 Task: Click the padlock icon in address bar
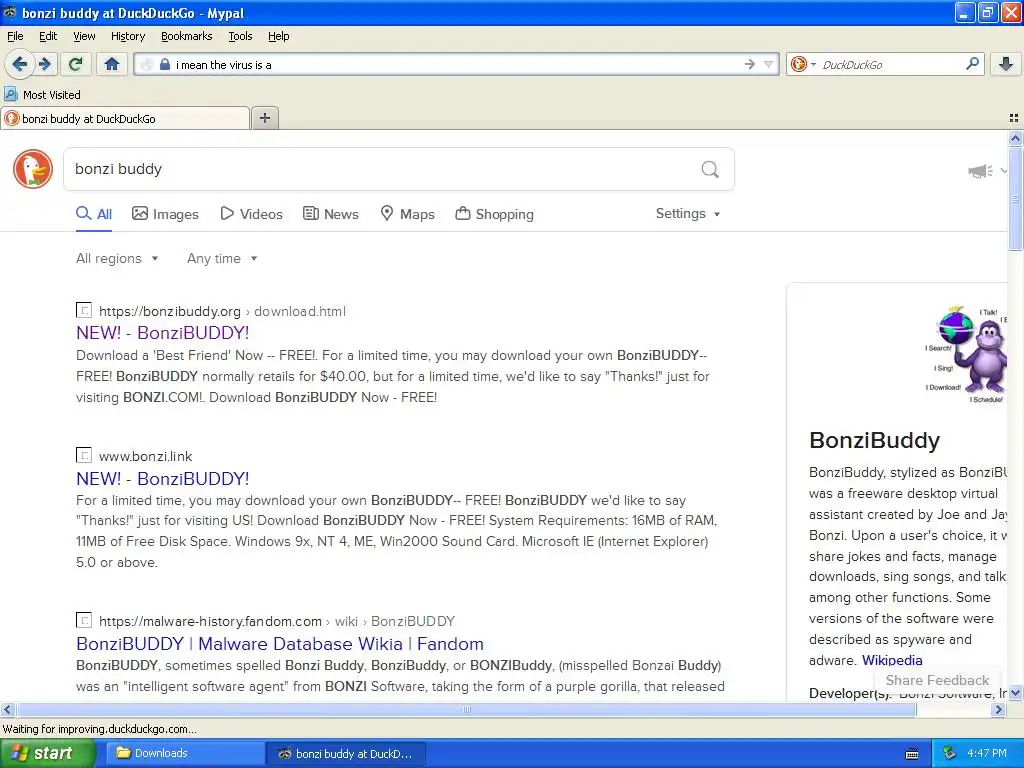[x=165, y=64]
